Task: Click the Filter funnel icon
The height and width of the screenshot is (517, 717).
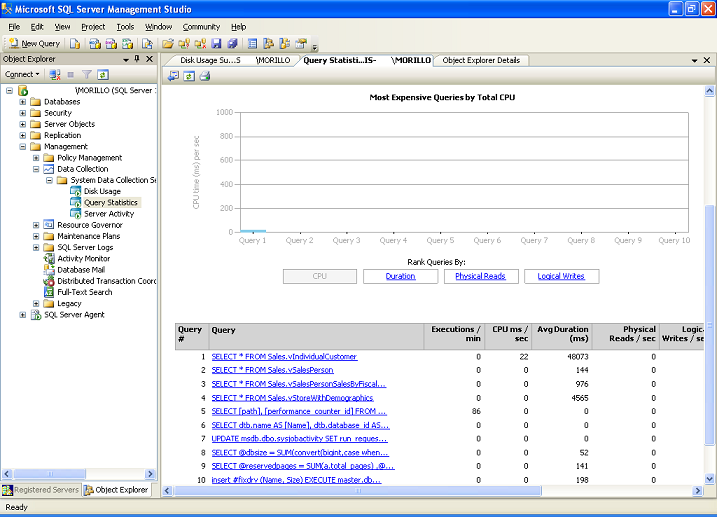Action: (x=86, y=75)
